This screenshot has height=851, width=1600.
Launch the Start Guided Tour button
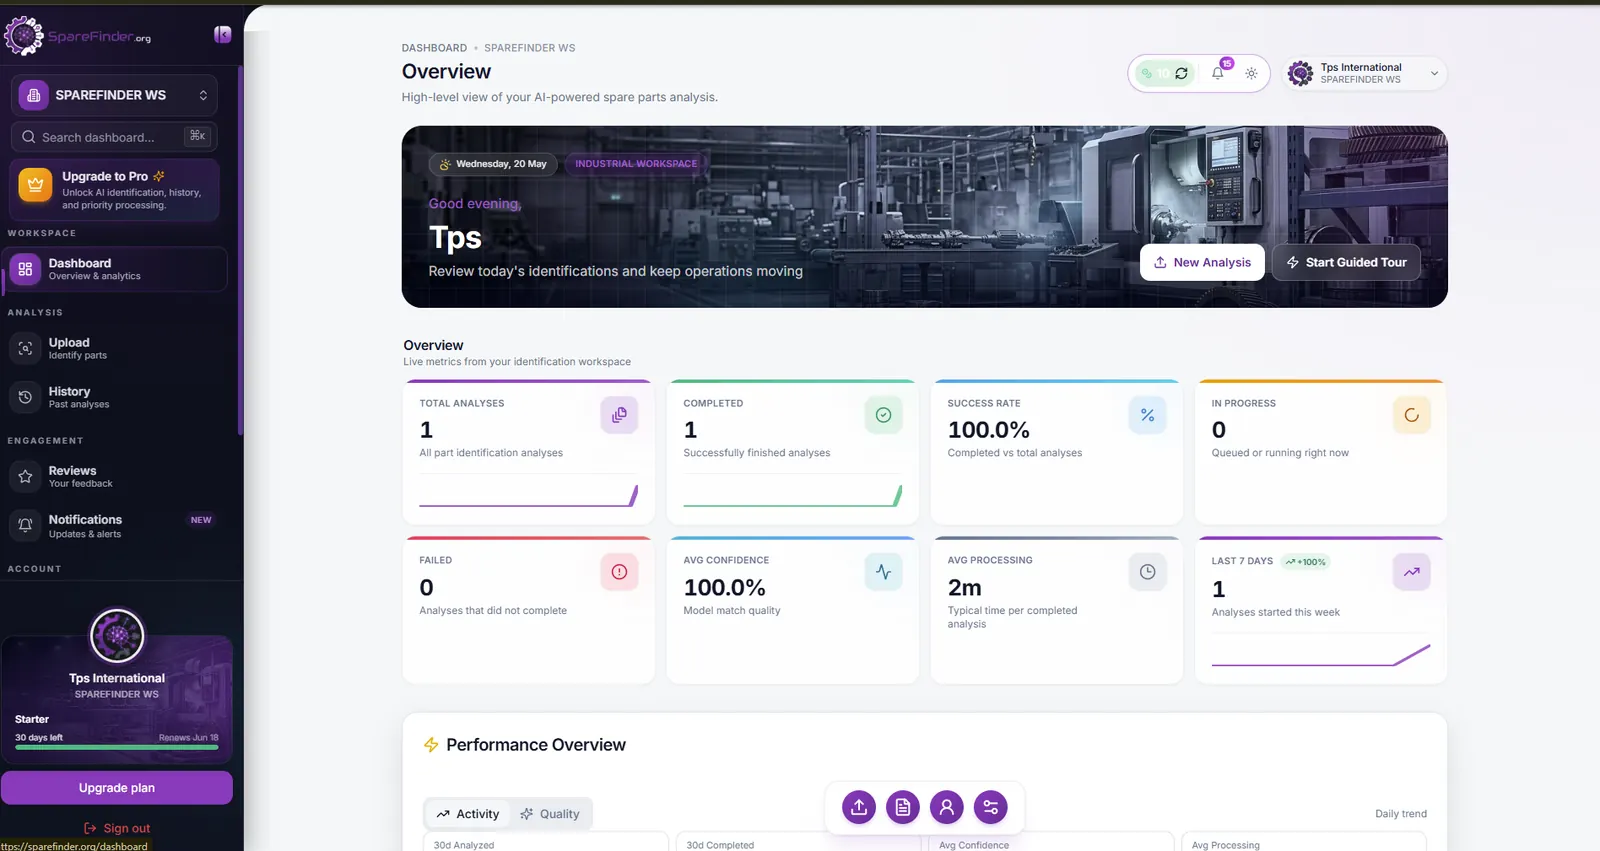click(1346, 262)
